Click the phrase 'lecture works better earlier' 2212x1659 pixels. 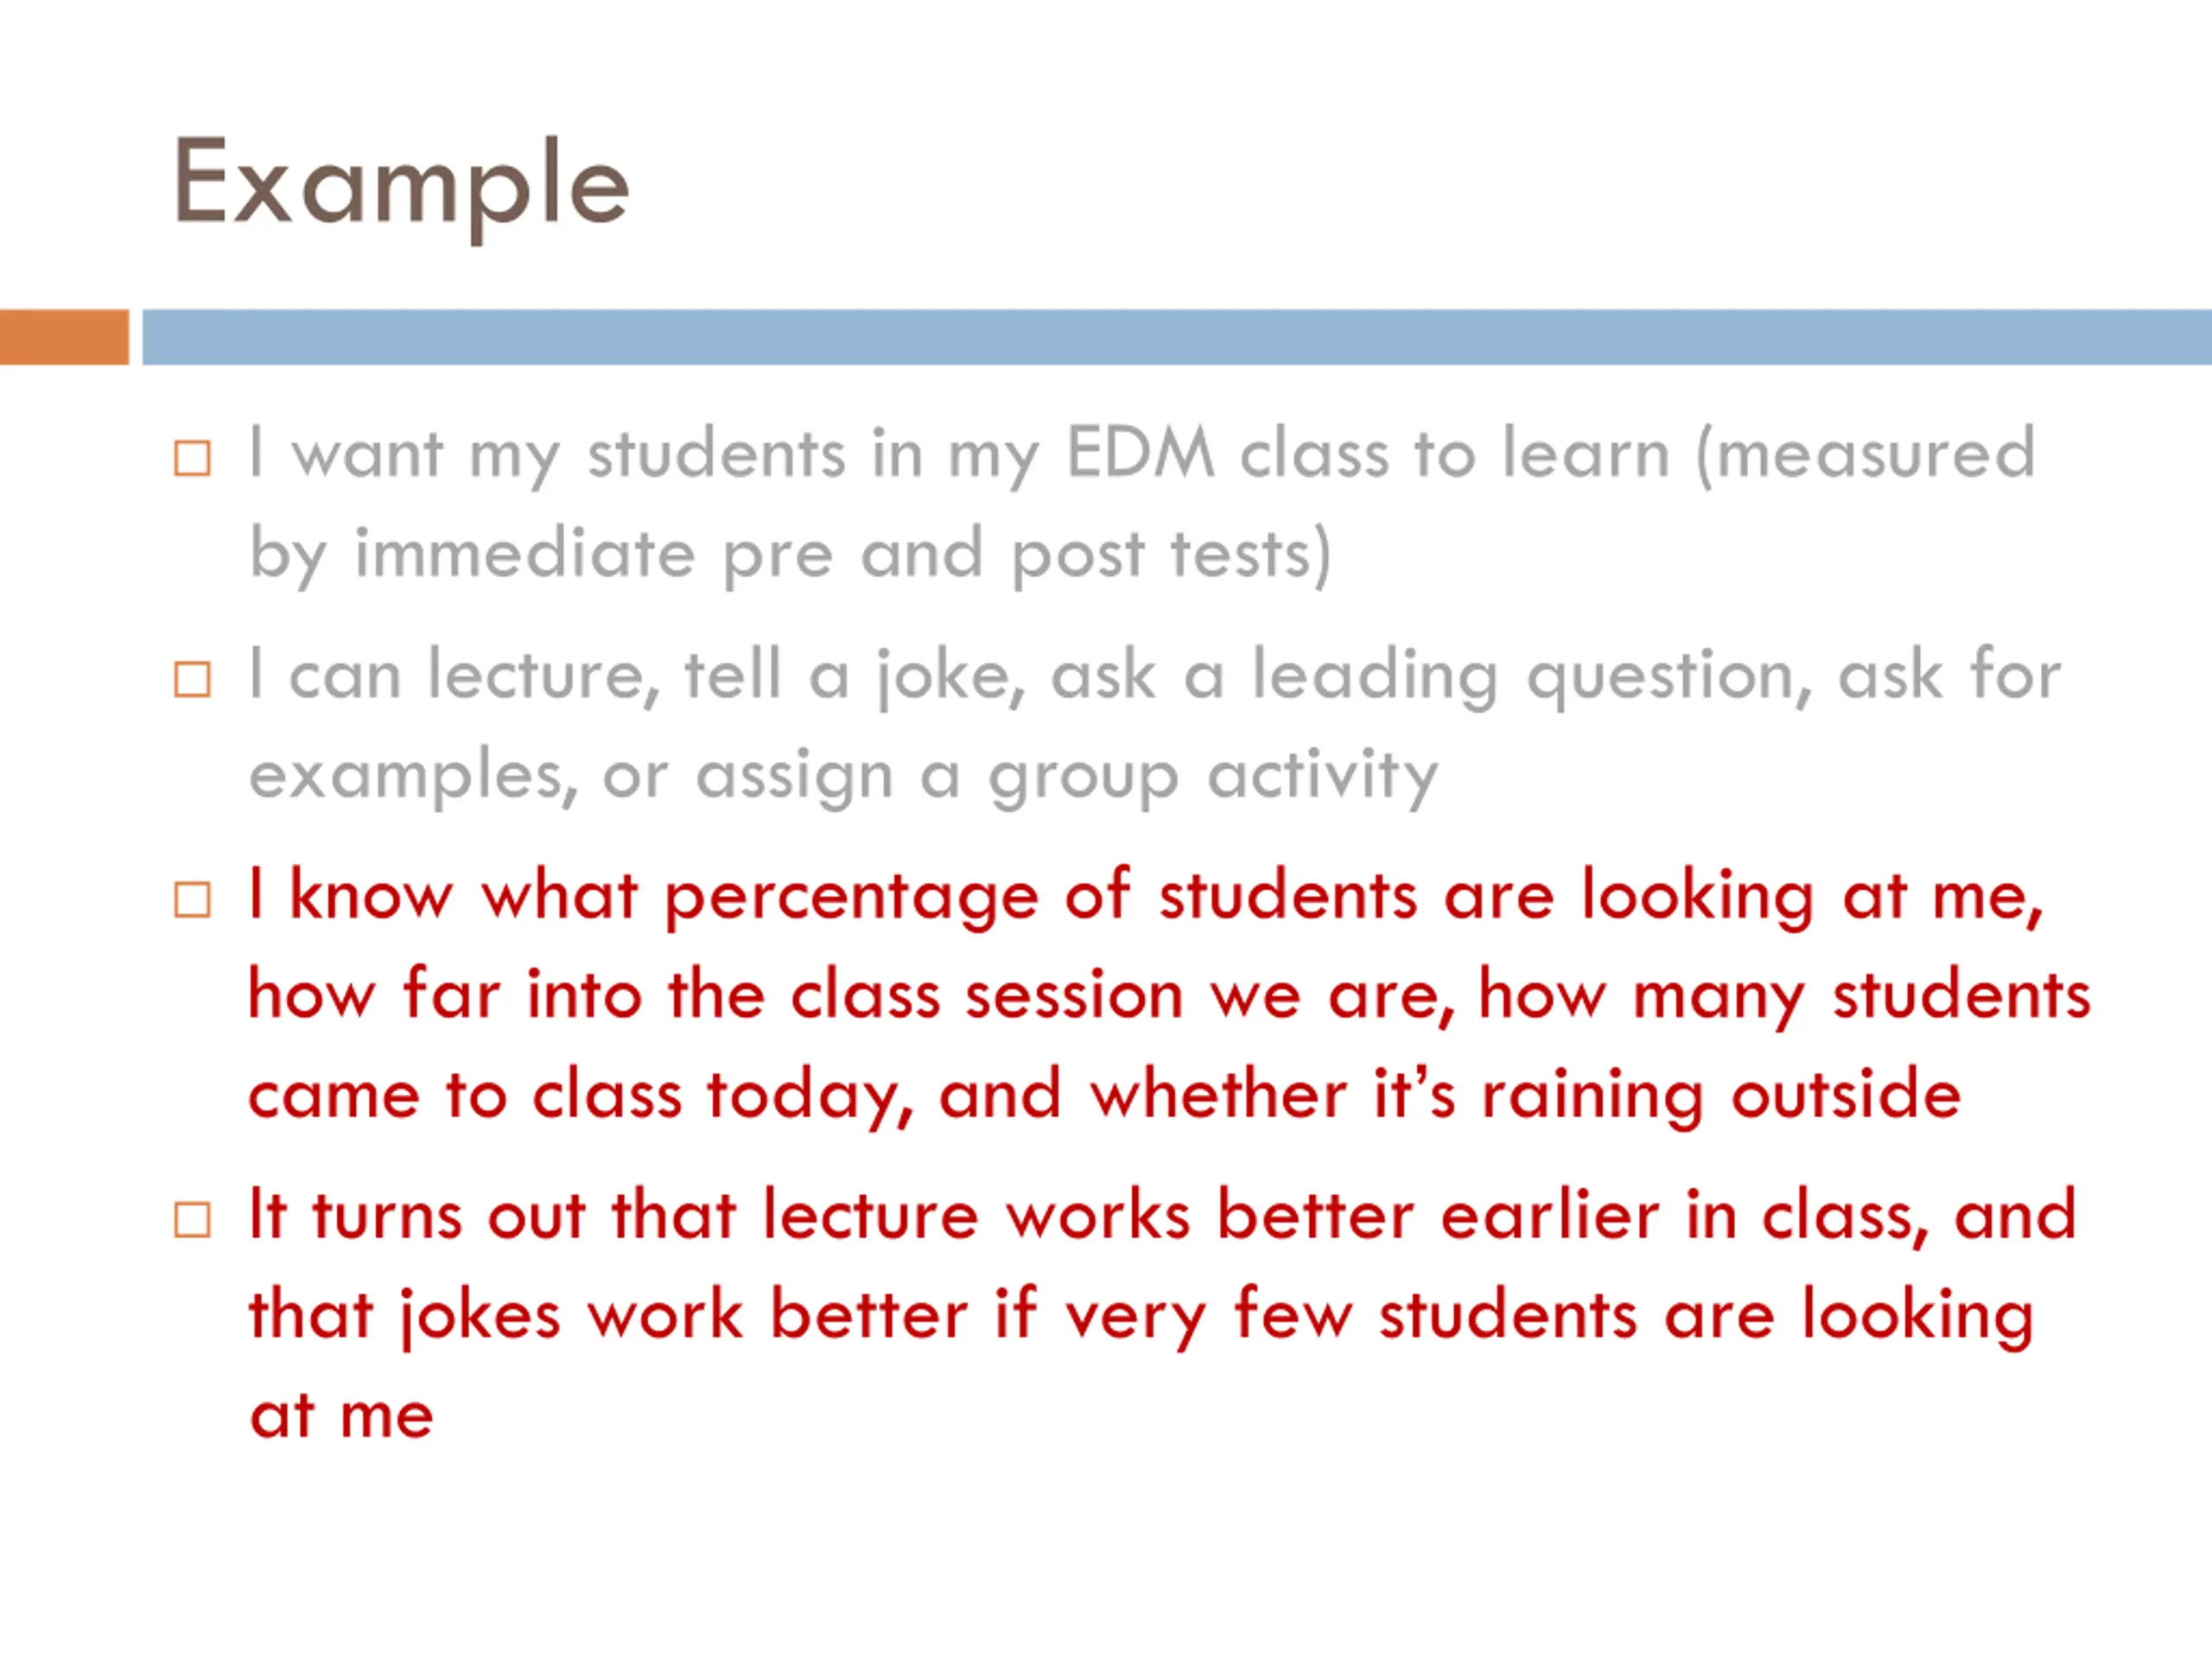coord(1211,1216)
